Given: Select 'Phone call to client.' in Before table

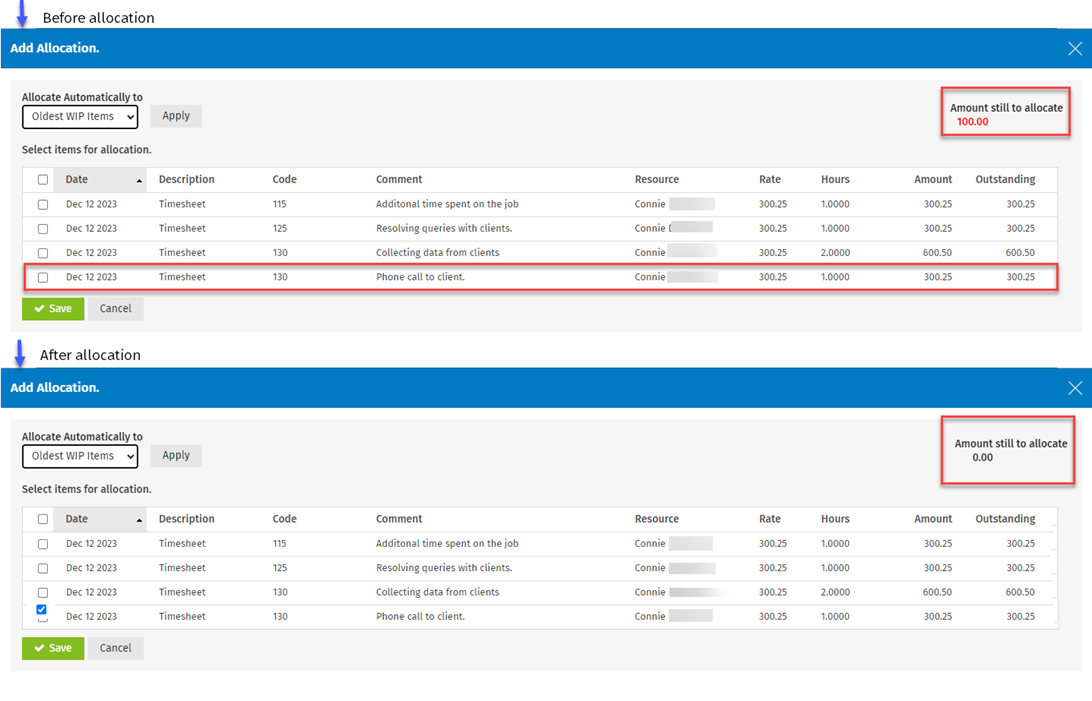Looking at the screenshot, I should tap(420, 278).
